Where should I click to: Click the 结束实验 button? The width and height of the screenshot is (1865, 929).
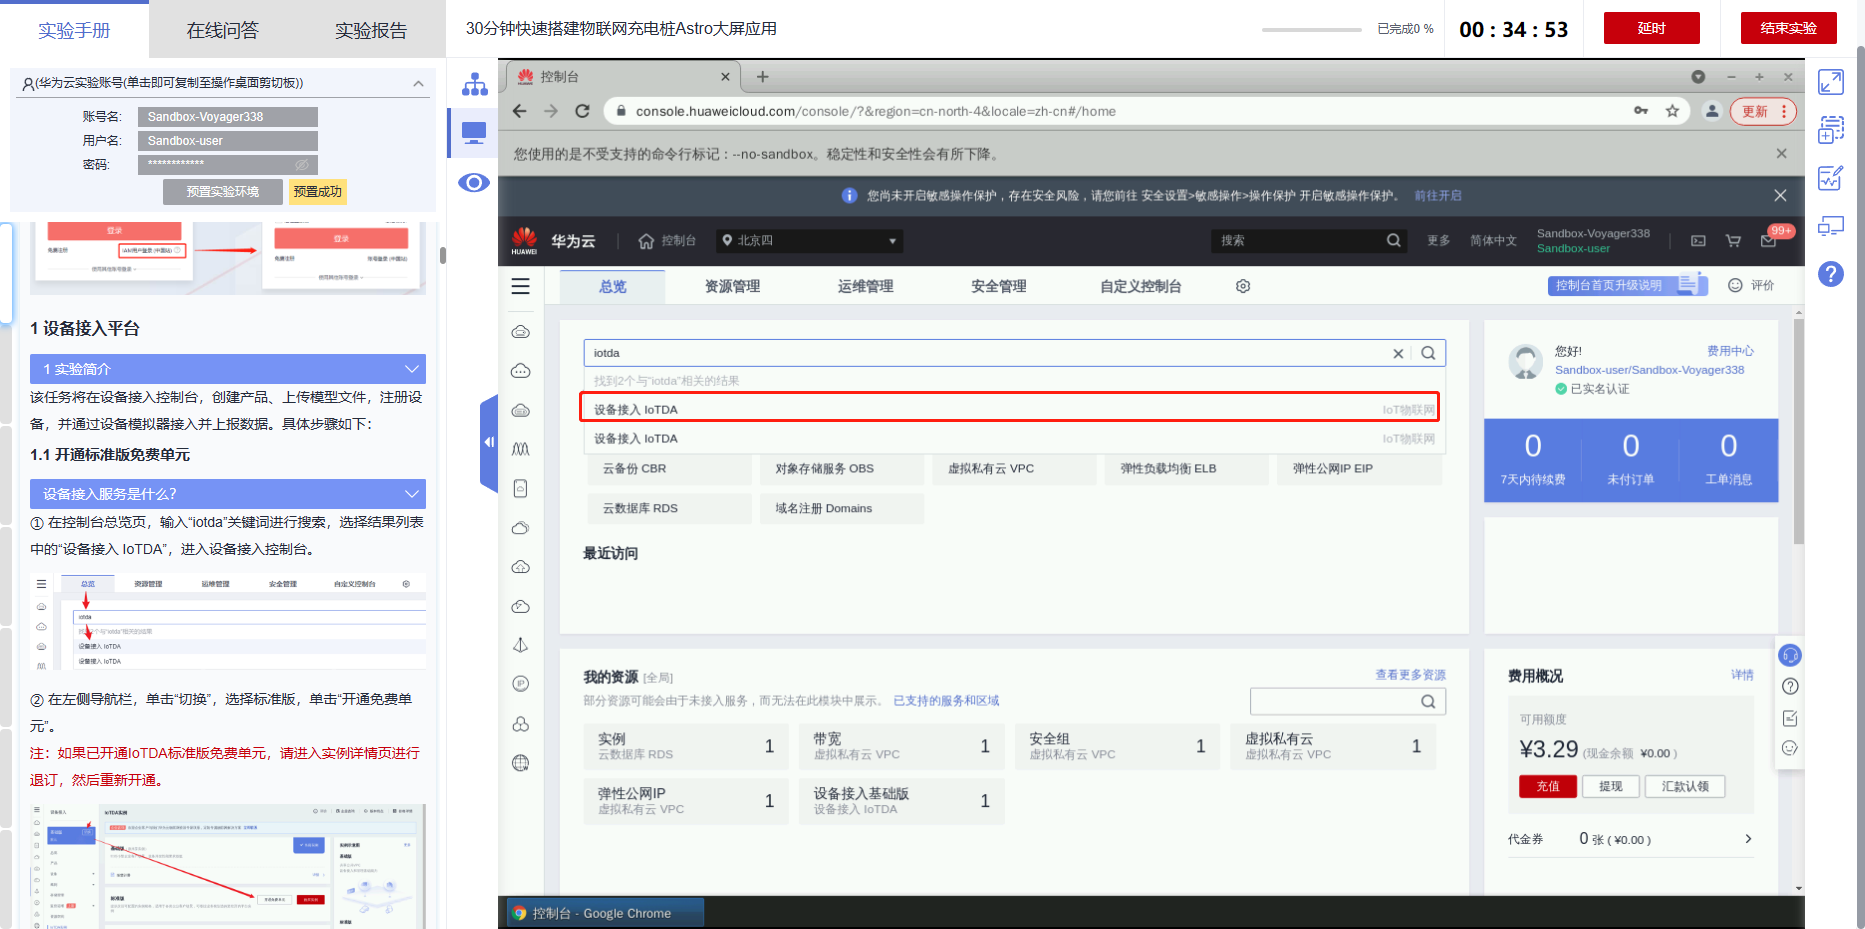pyautogui.click(x=1789, y=28)
